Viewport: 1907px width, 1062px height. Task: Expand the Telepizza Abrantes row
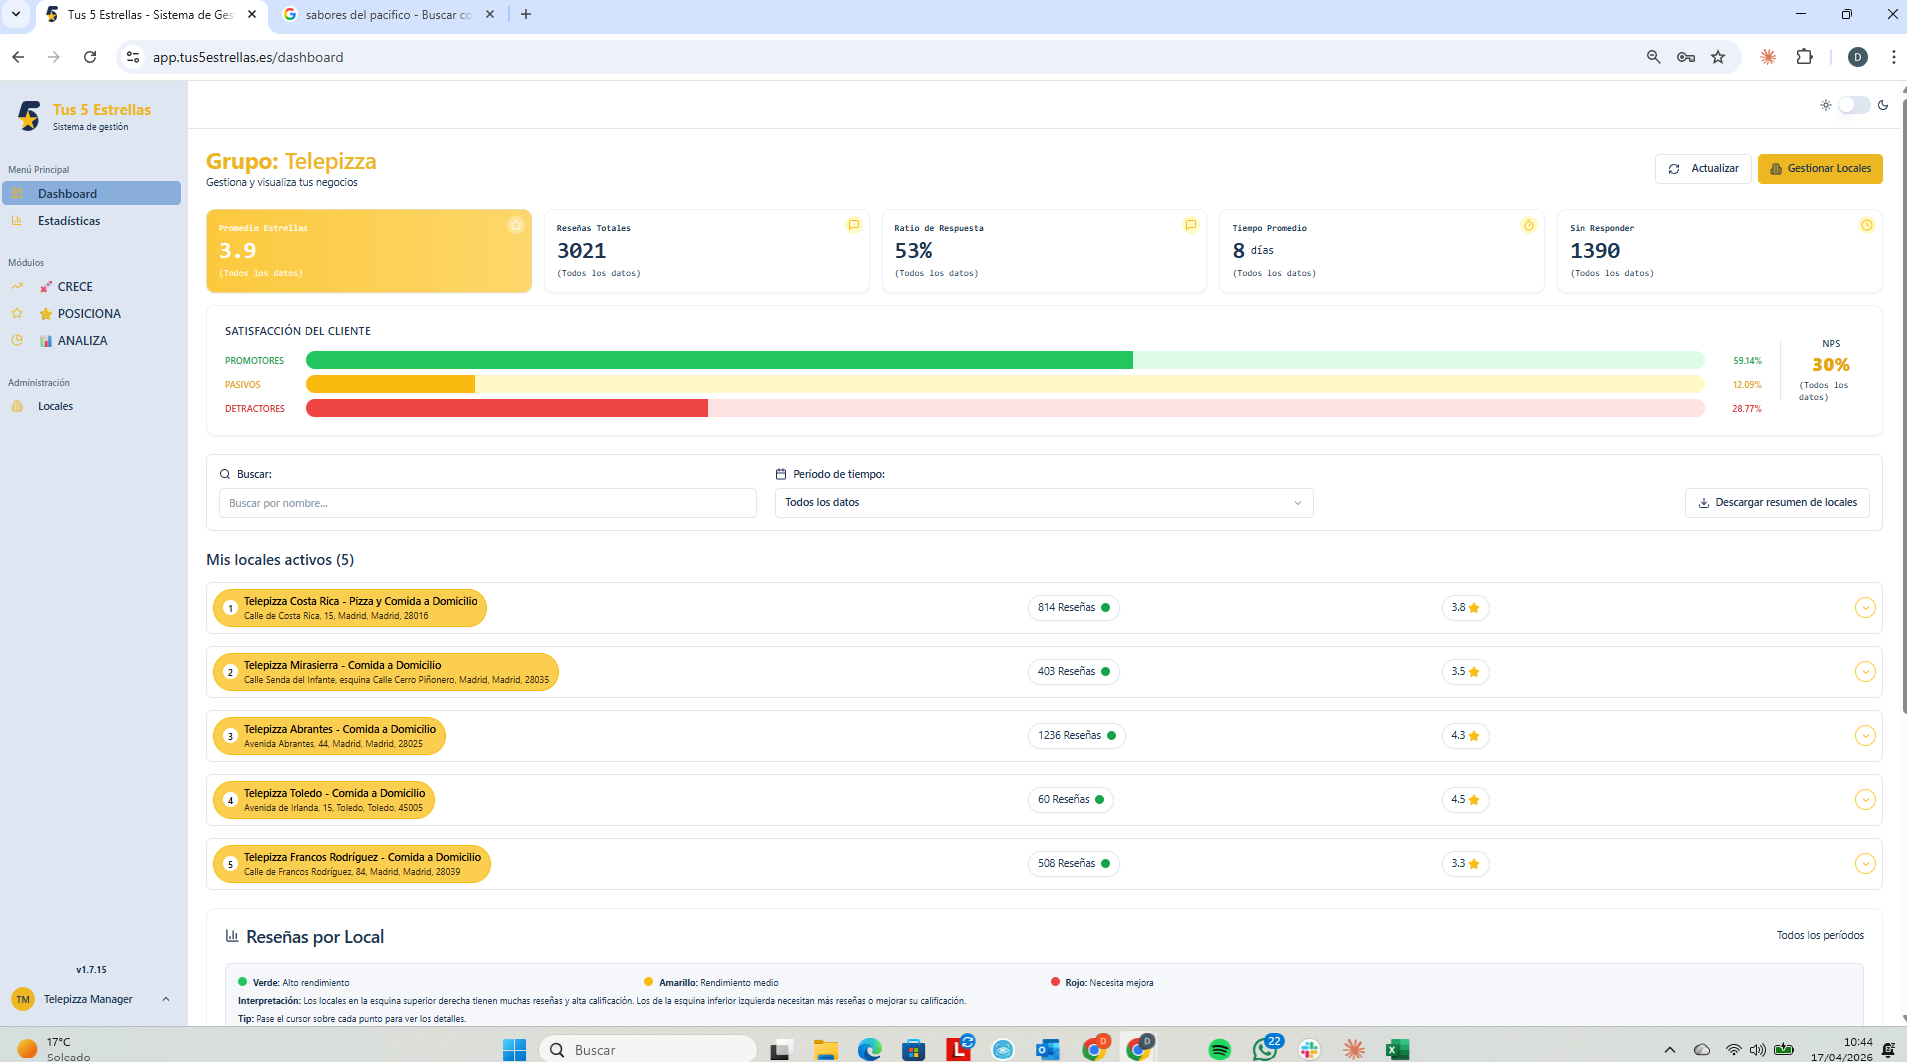tap(1865, 735)
